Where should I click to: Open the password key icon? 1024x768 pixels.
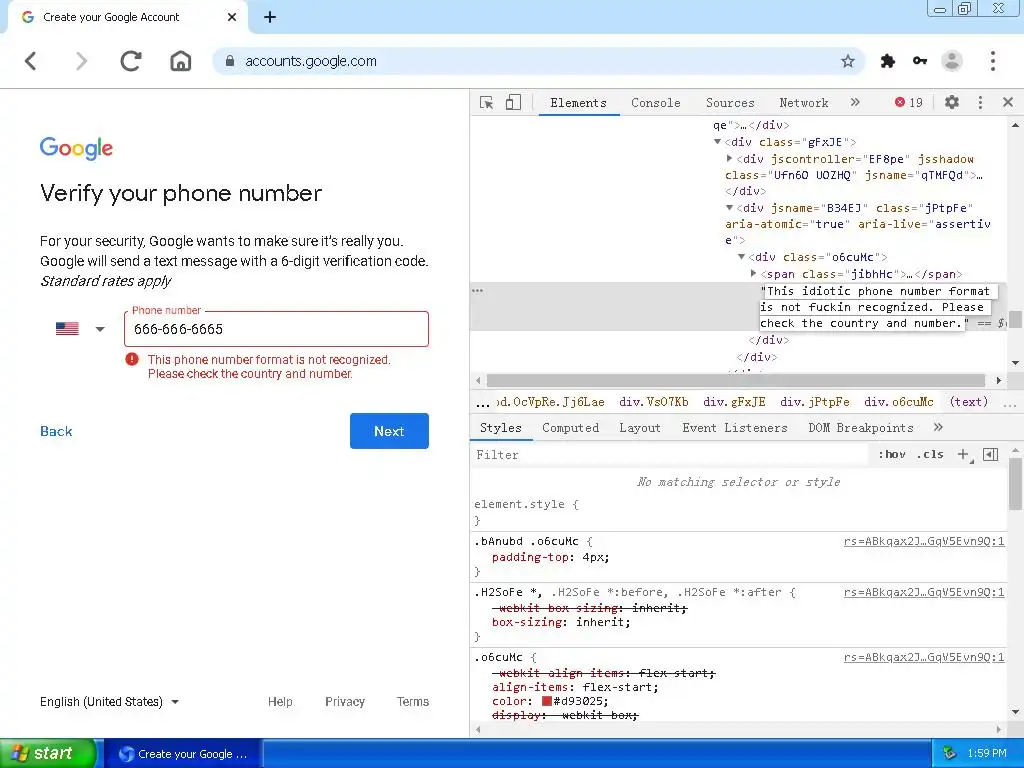[920, 61]
